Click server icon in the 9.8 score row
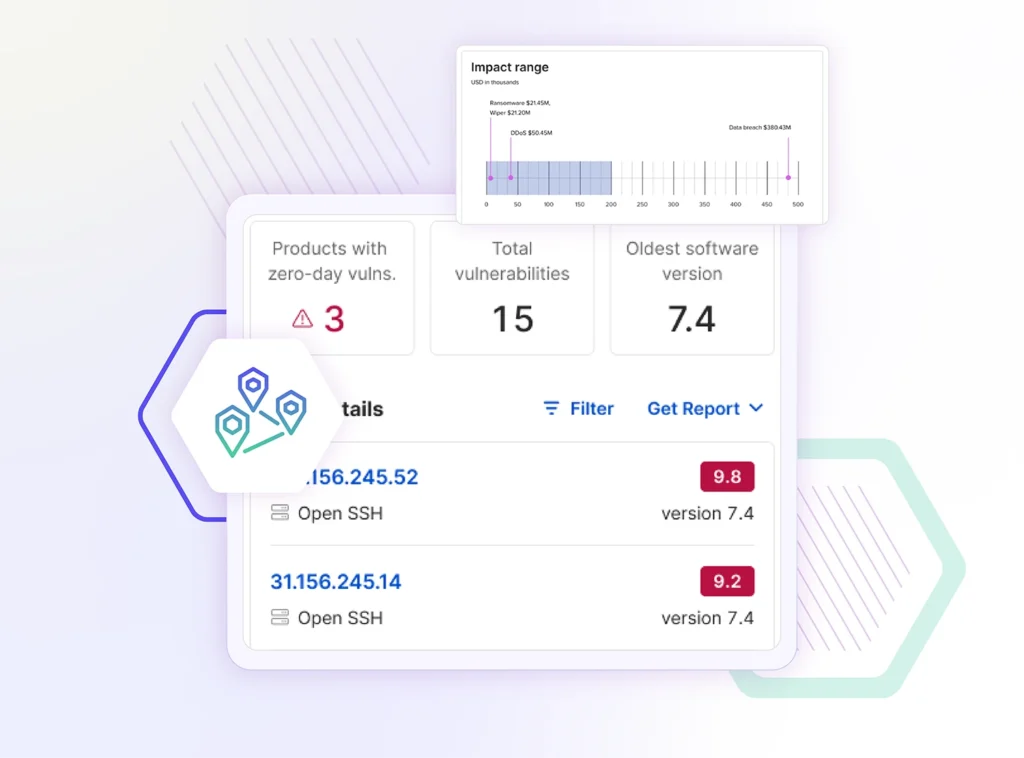The height and width of the screenshot is (758, 1024). (280, 513)
